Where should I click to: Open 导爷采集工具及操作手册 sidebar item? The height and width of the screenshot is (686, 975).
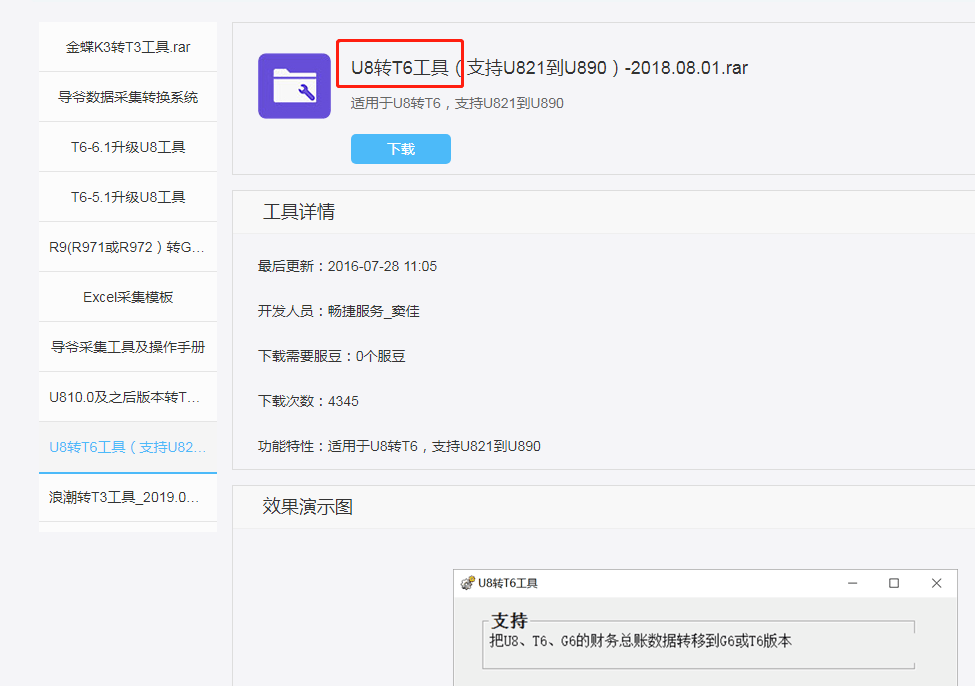[x=128, y=347]
